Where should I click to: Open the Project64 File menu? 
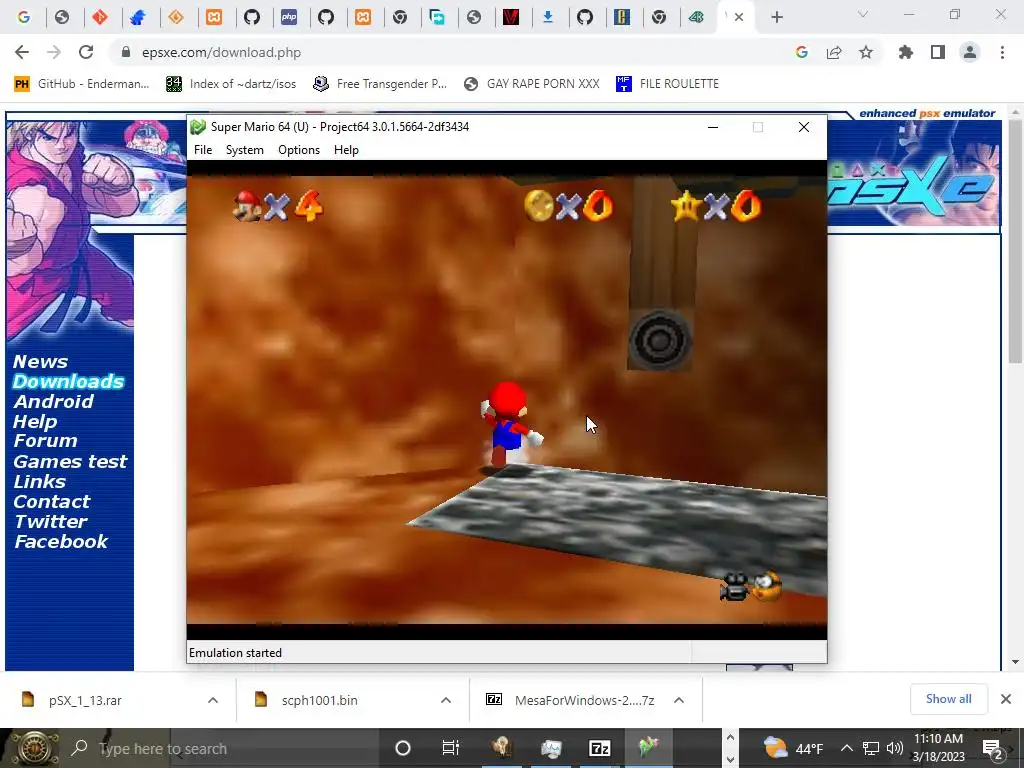pyautogui.click(x=203, y=150)
